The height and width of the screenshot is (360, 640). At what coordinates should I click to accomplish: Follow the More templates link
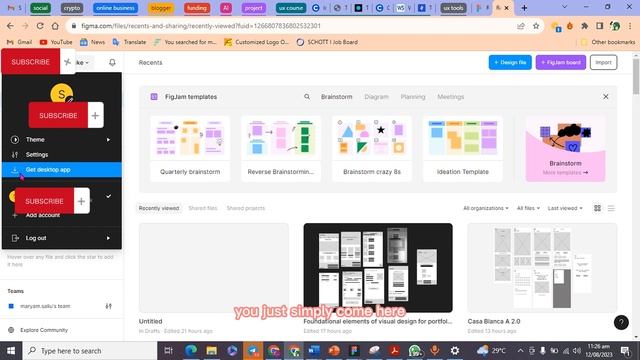click(565, 173)
